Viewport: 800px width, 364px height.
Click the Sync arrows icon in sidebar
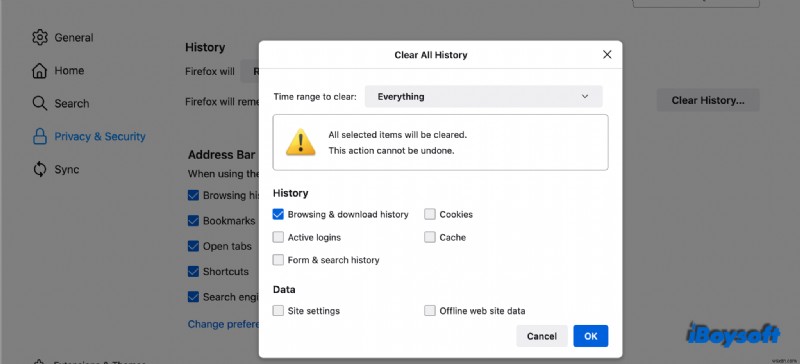point(40,169)
